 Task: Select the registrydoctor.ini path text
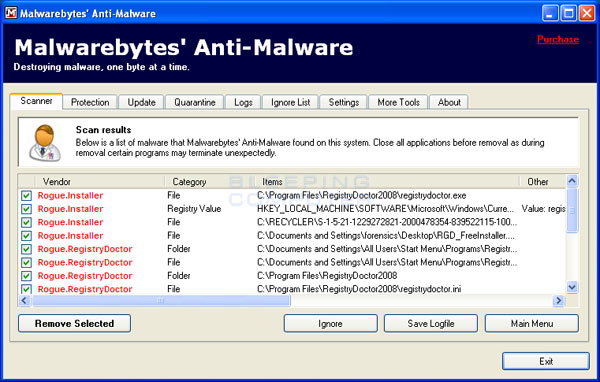359,289
